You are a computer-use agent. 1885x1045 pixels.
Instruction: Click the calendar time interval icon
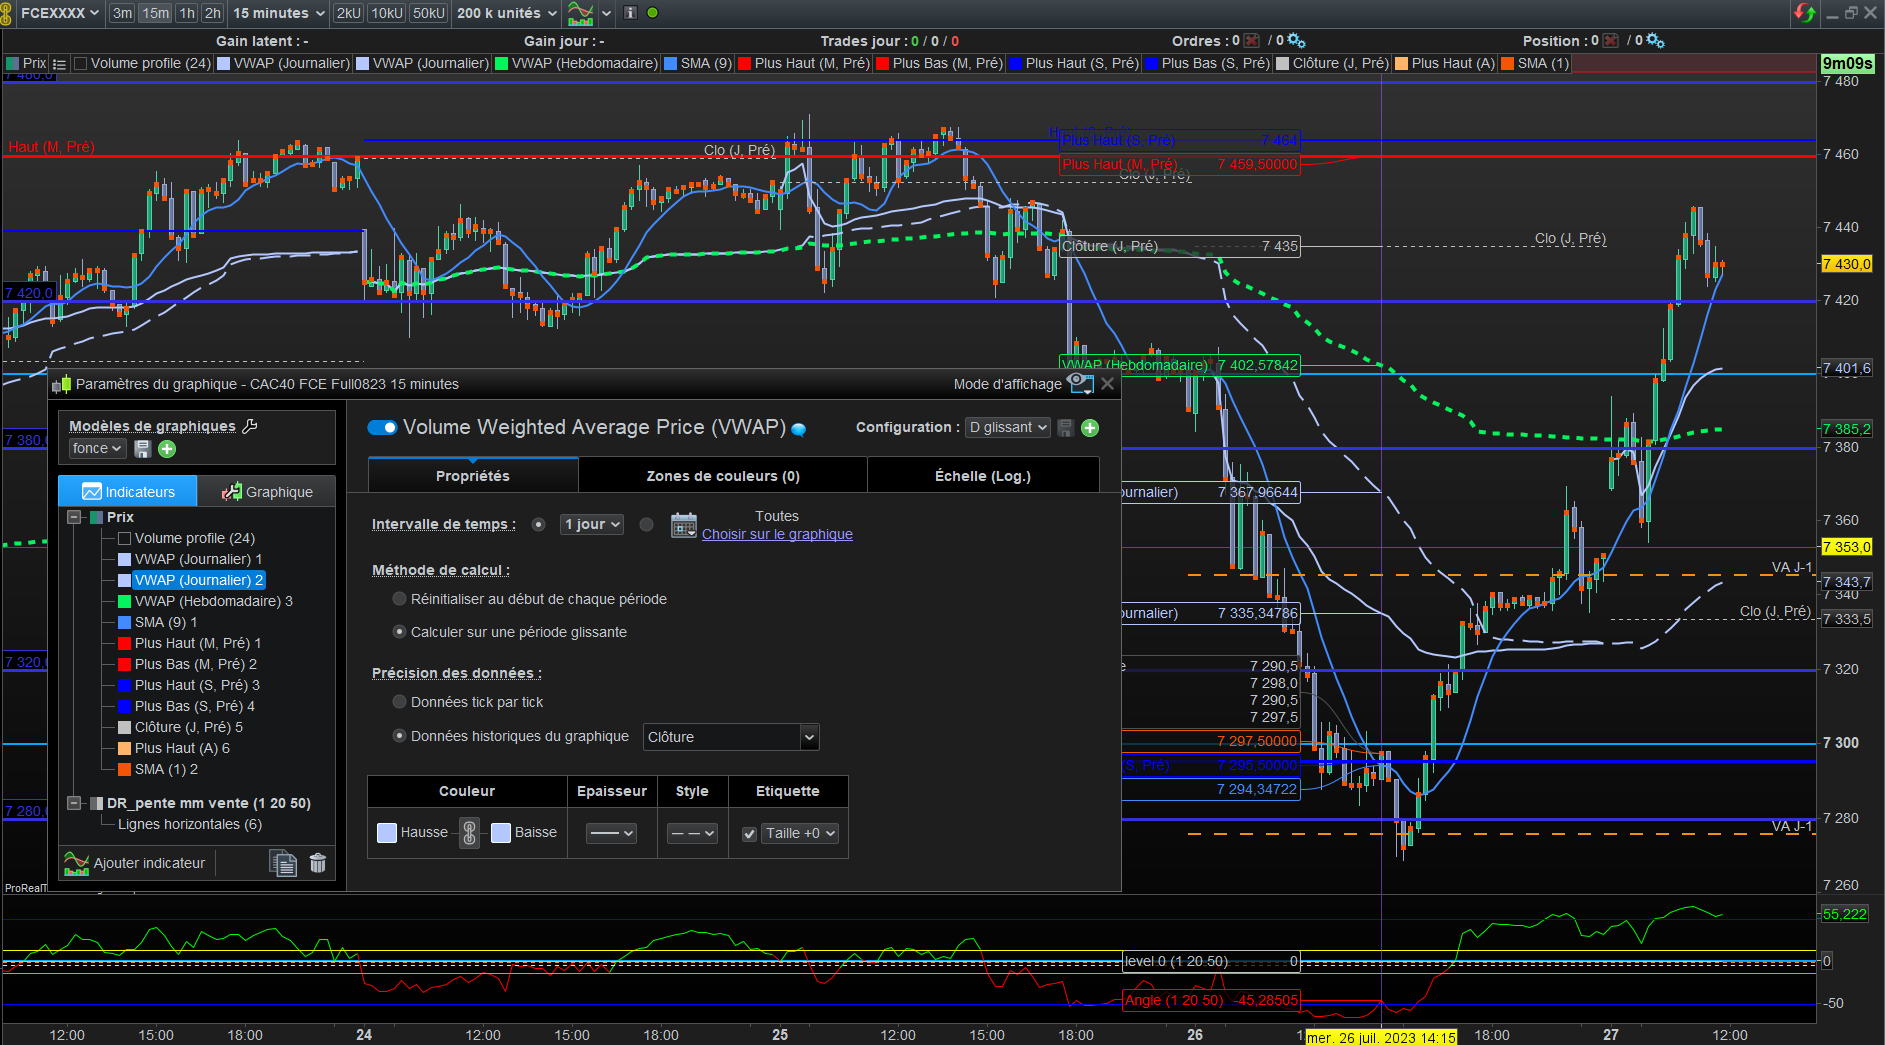pos(684,525)
